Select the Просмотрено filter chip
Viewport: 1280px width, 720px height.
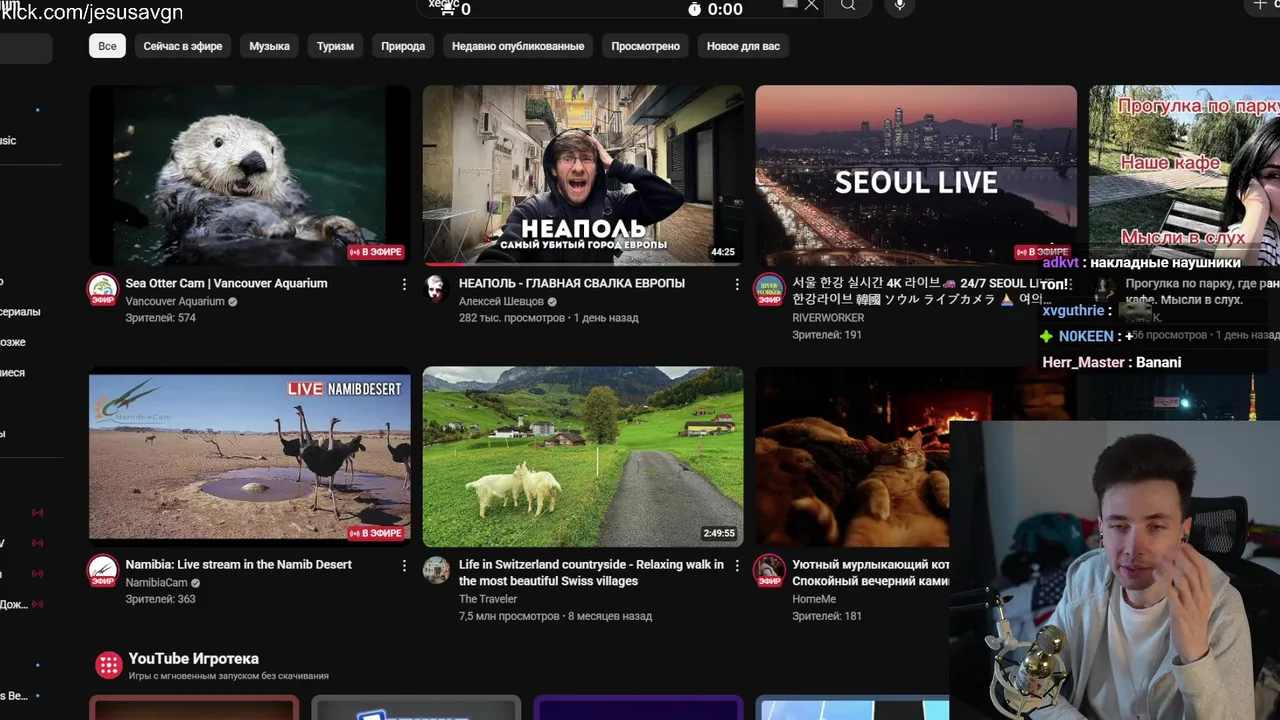(x=645, y=46)
